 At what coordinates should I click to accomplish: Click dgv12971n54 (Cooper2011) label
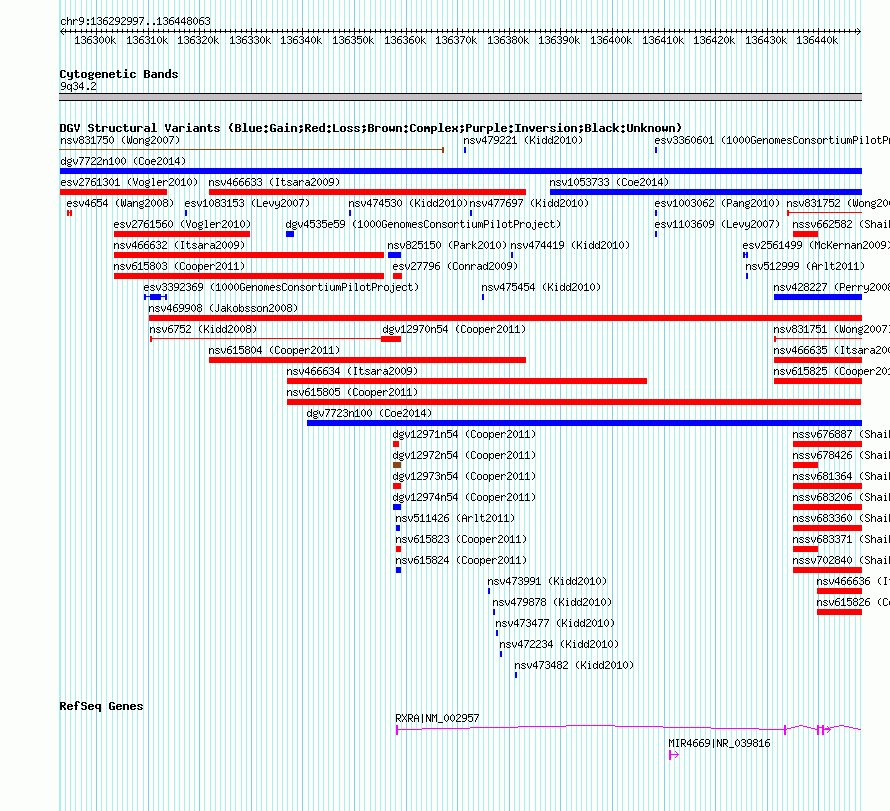click(x=464, y=434)
